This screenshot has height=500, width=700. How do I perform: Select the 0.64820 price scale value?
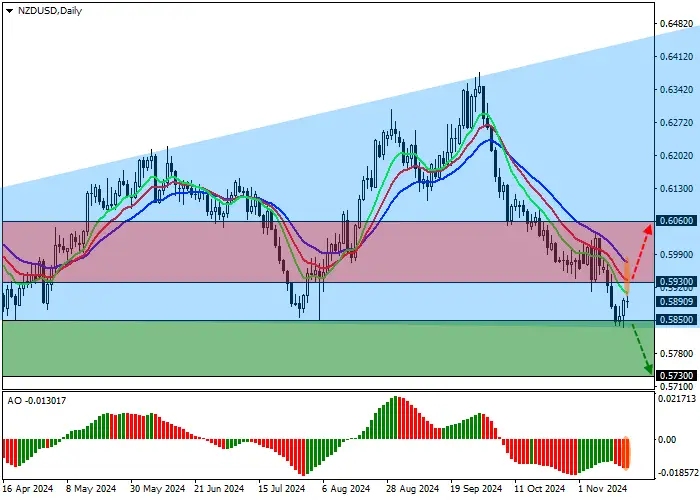(676, 24)
